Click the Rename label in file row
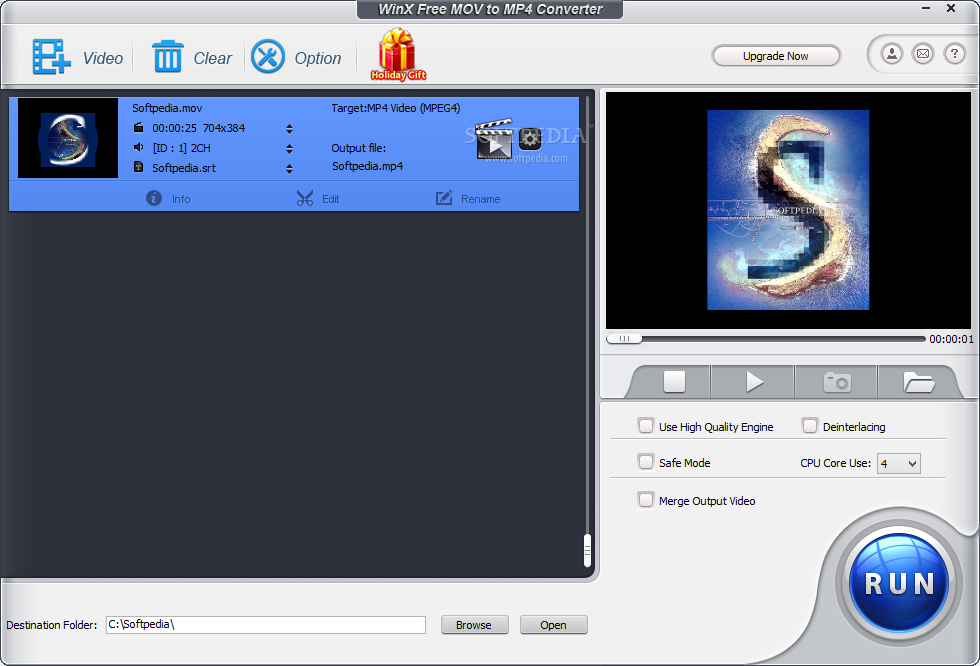Viewport: 980px width, 666px height. click(x=481, y=199)
